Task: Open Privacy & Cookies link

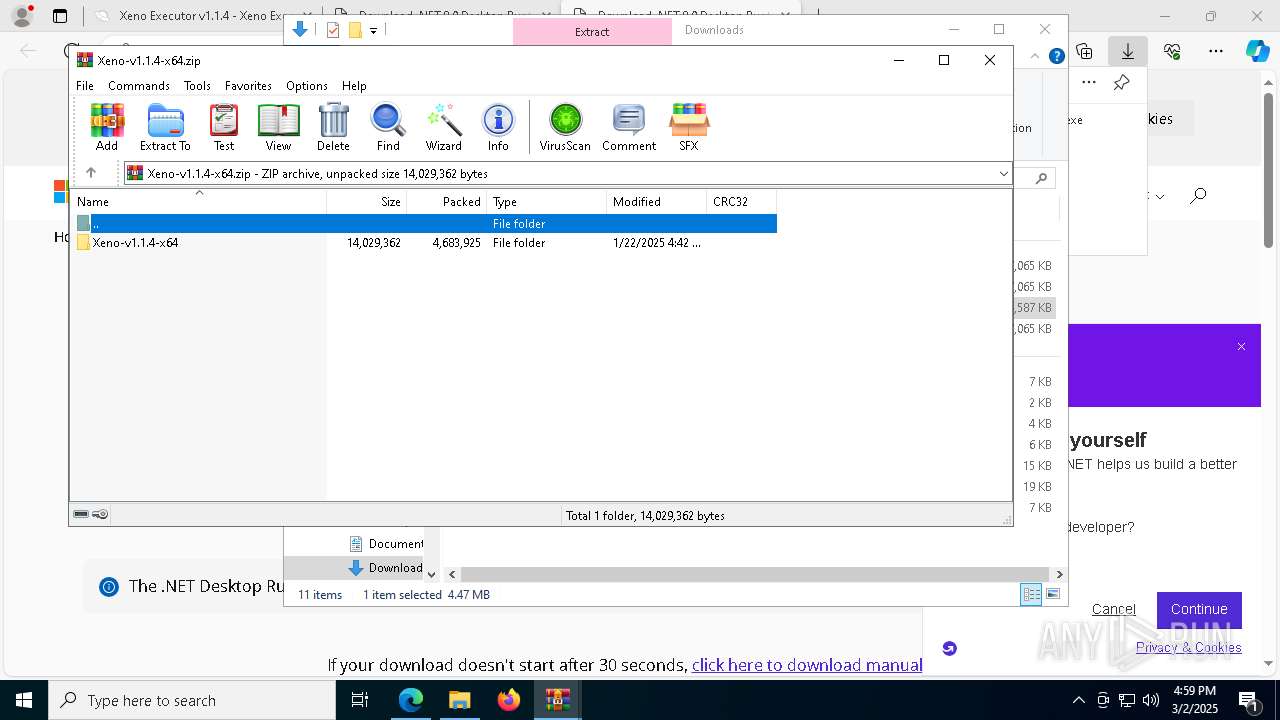Action: click(x=1188, y=648)
